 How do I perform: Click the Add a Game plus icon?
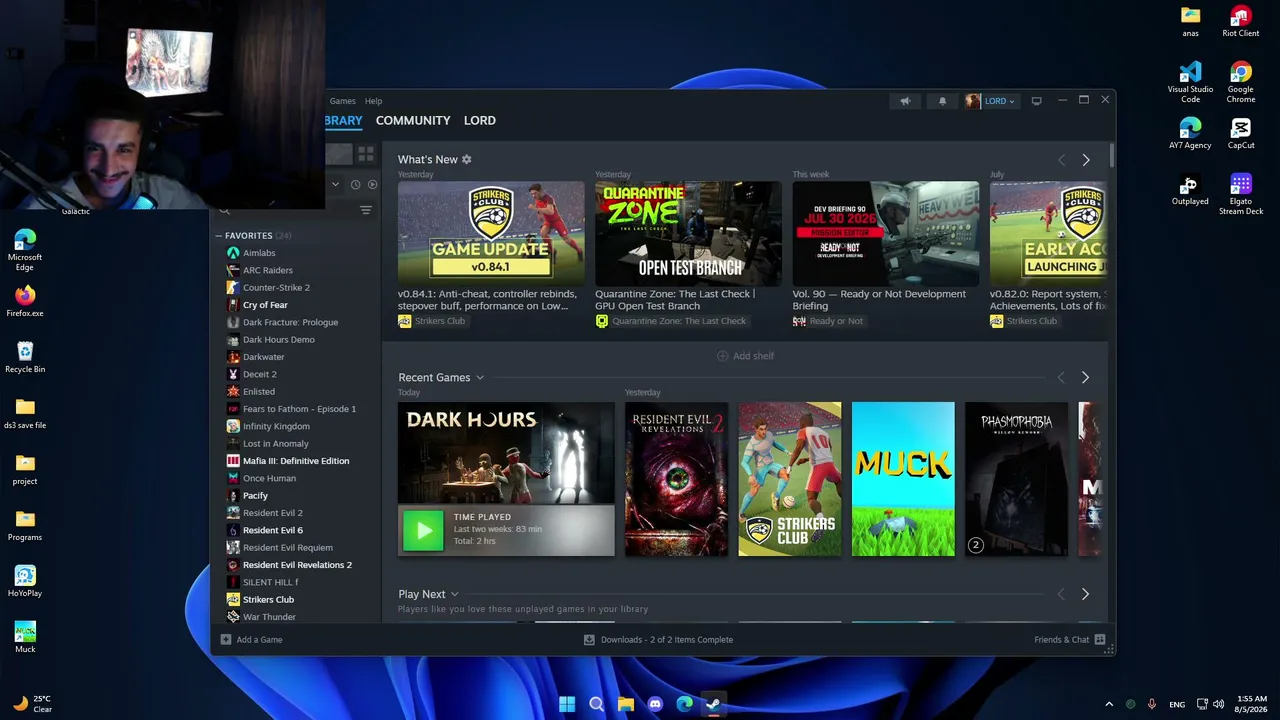[226, 640]
